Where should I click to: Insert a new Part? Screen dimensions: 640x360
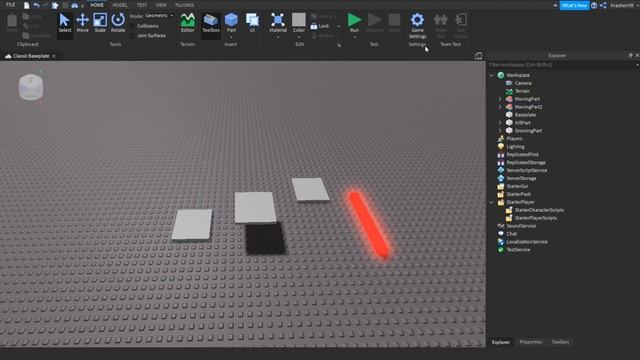pyautogui.click(x=231, y=23)
